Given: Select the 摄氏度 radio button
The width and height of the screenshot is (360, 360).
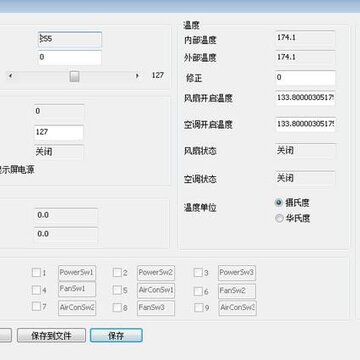Looking at the screenshot, I should pos(279,202).
